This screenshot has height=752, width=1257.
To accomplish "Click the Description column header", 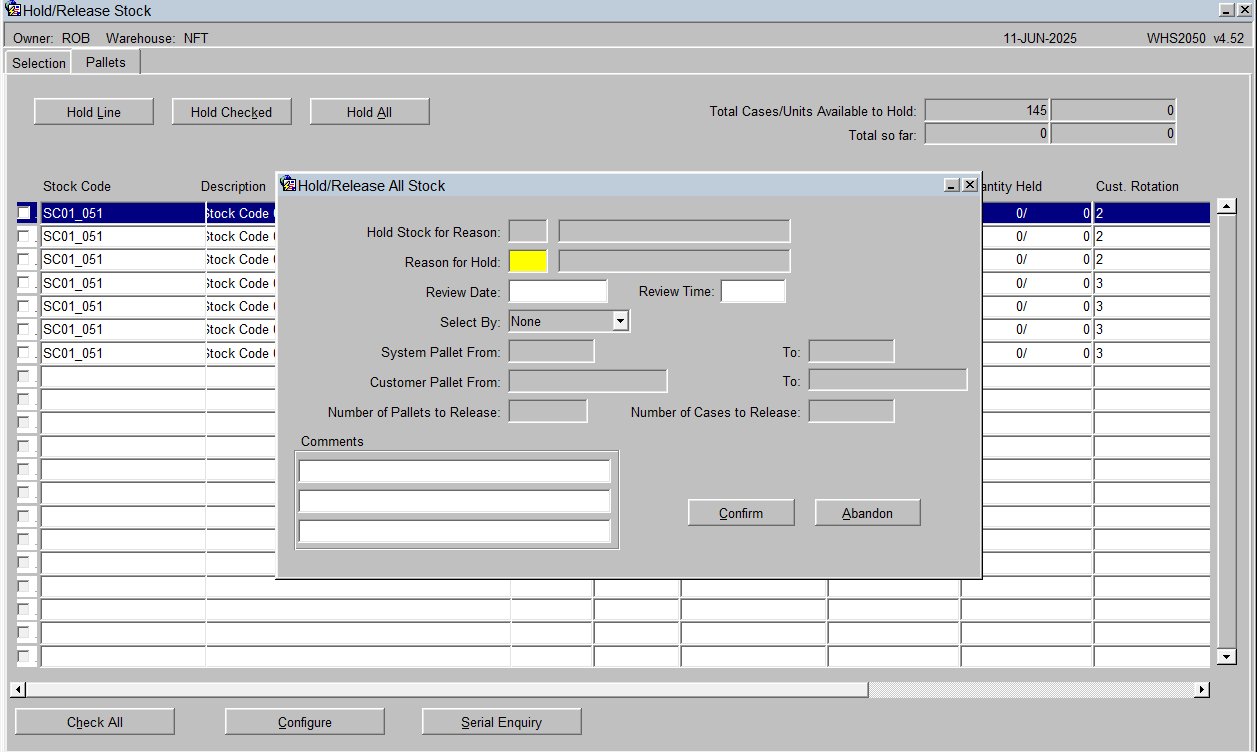I will pos(234,186).
